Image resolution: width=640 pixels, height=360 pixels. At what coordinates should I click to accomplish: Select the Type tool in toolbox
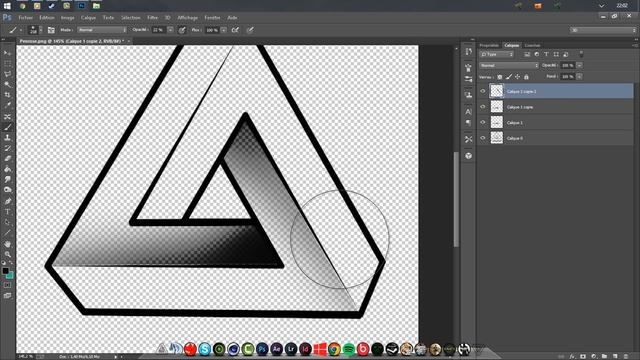pyautogui.click(x=7, y=211)
